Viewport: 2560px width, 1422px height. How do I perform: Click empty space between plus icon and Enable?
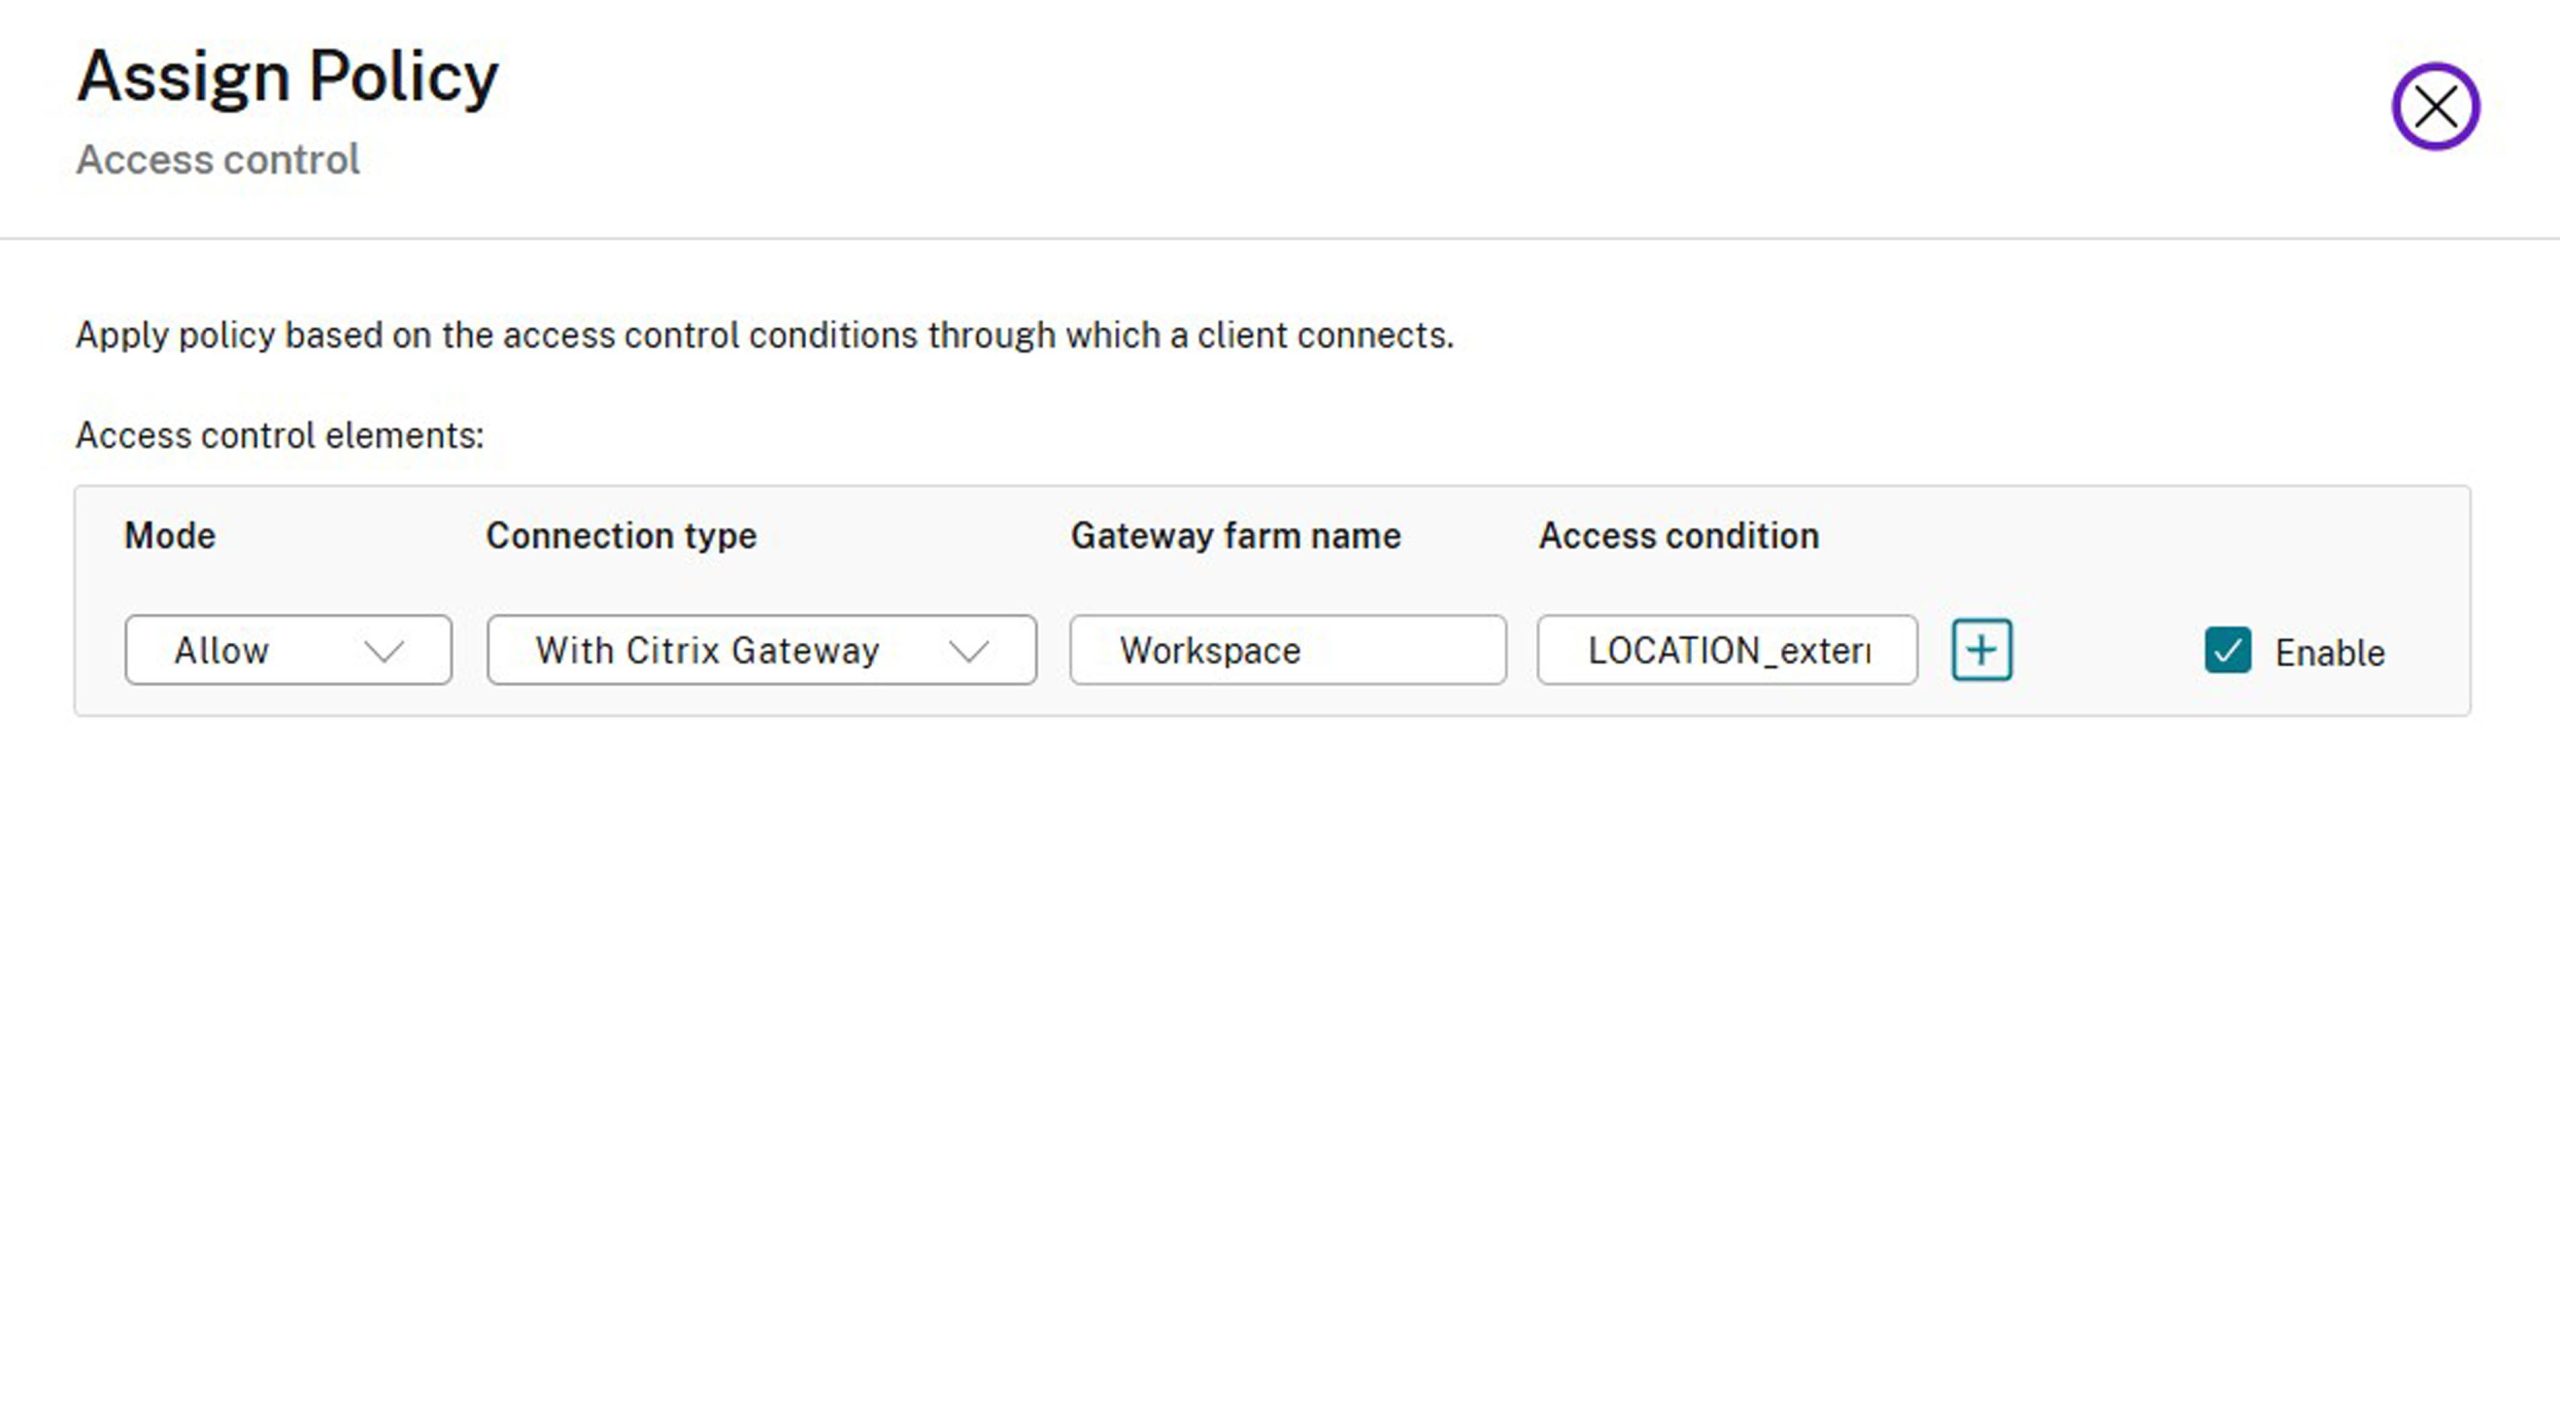(2108, 650)
